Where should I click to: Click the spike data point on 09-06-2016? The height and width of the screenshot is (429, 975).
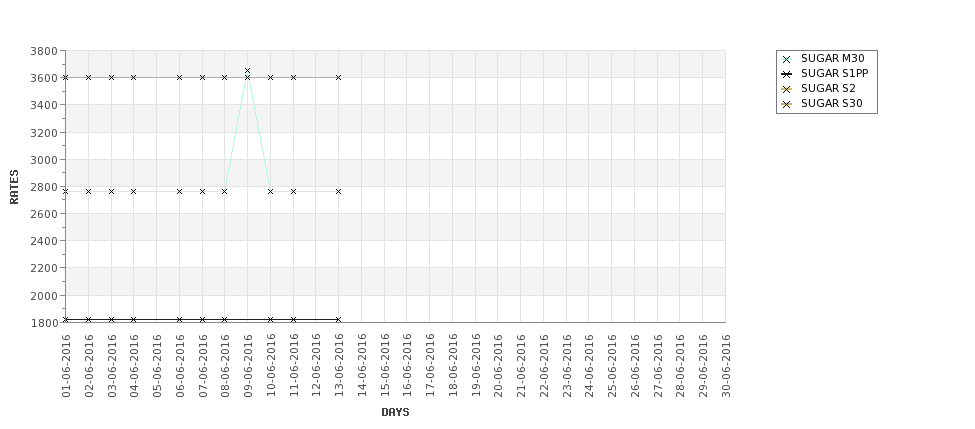pyautogui.click(x=247, y=71)
